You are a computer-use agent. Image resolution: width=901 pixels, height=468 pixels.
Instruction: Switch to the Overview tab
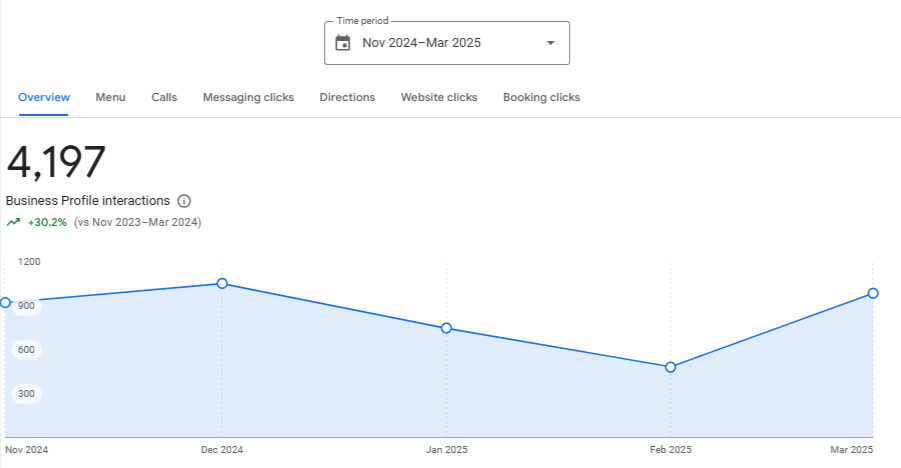click(44, 97)
